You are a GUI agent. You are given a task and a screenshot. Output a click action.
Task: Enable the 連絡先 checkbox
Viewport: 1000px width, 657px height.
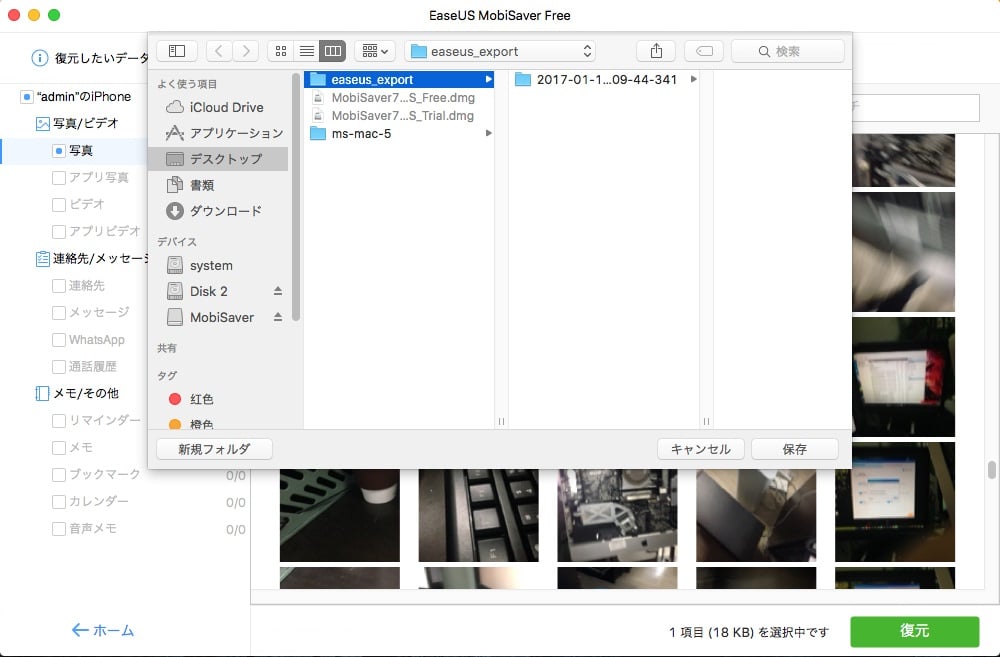point(59,286)
